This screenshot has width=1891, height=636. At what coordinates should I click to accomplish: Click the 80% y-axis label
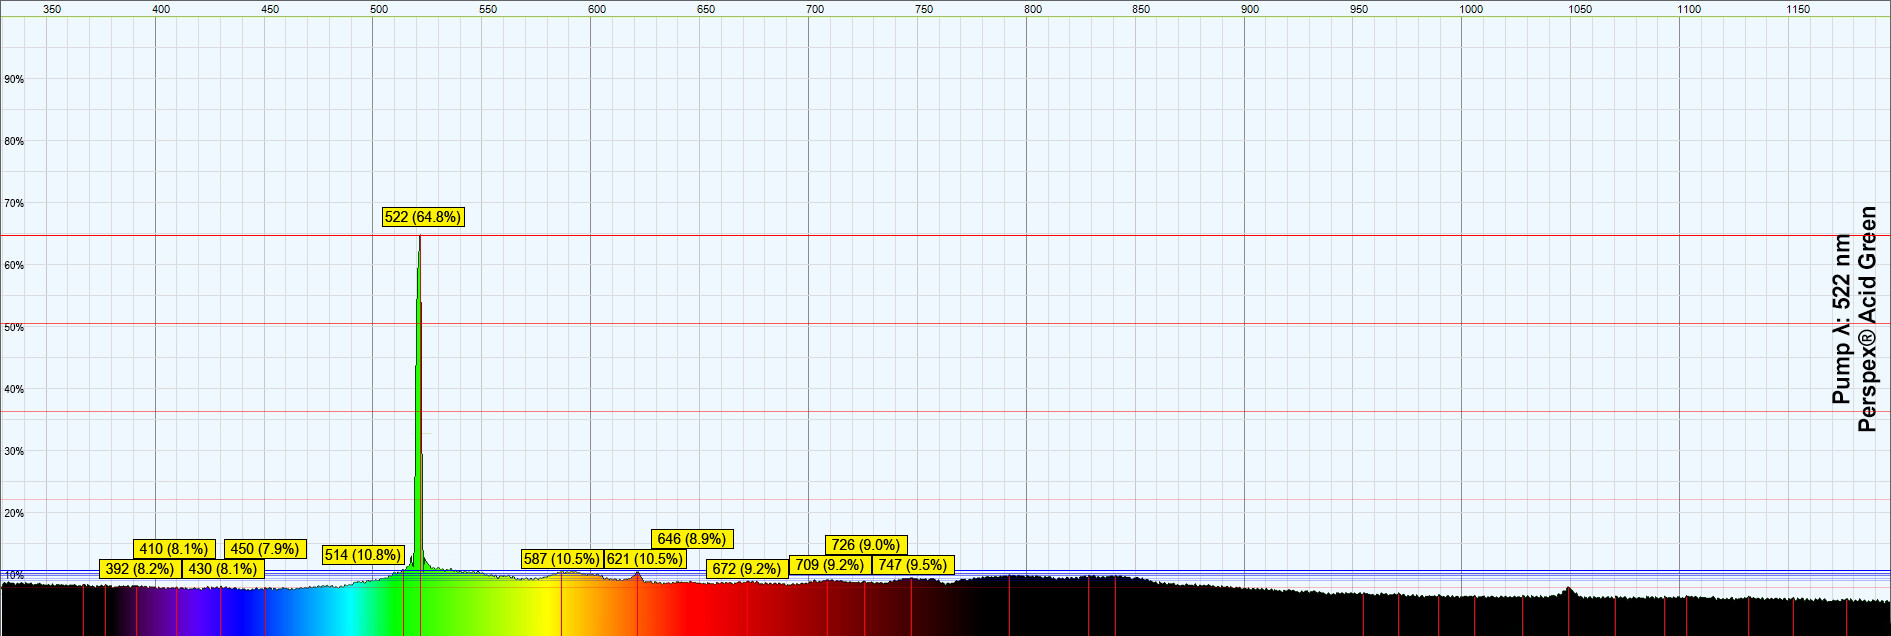pyautogui.click(x=14, y=141)
